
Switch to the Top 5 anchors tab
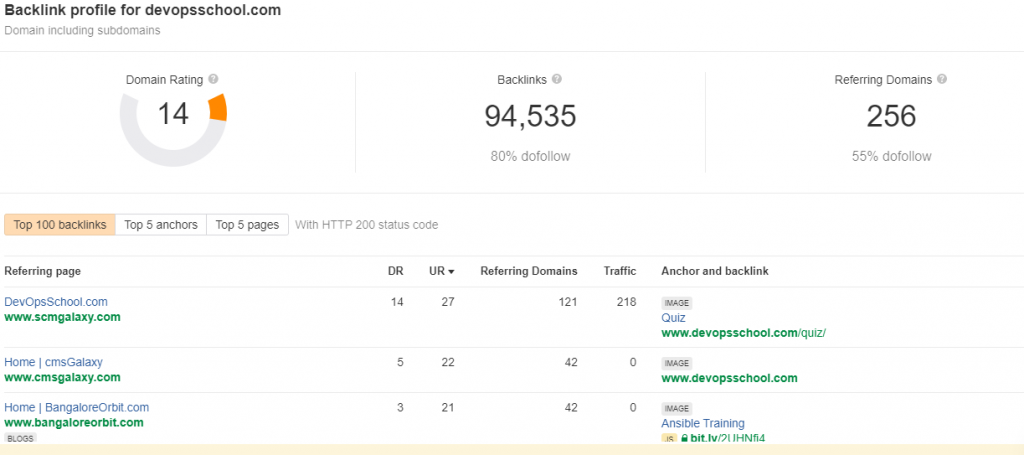[161, 225]
